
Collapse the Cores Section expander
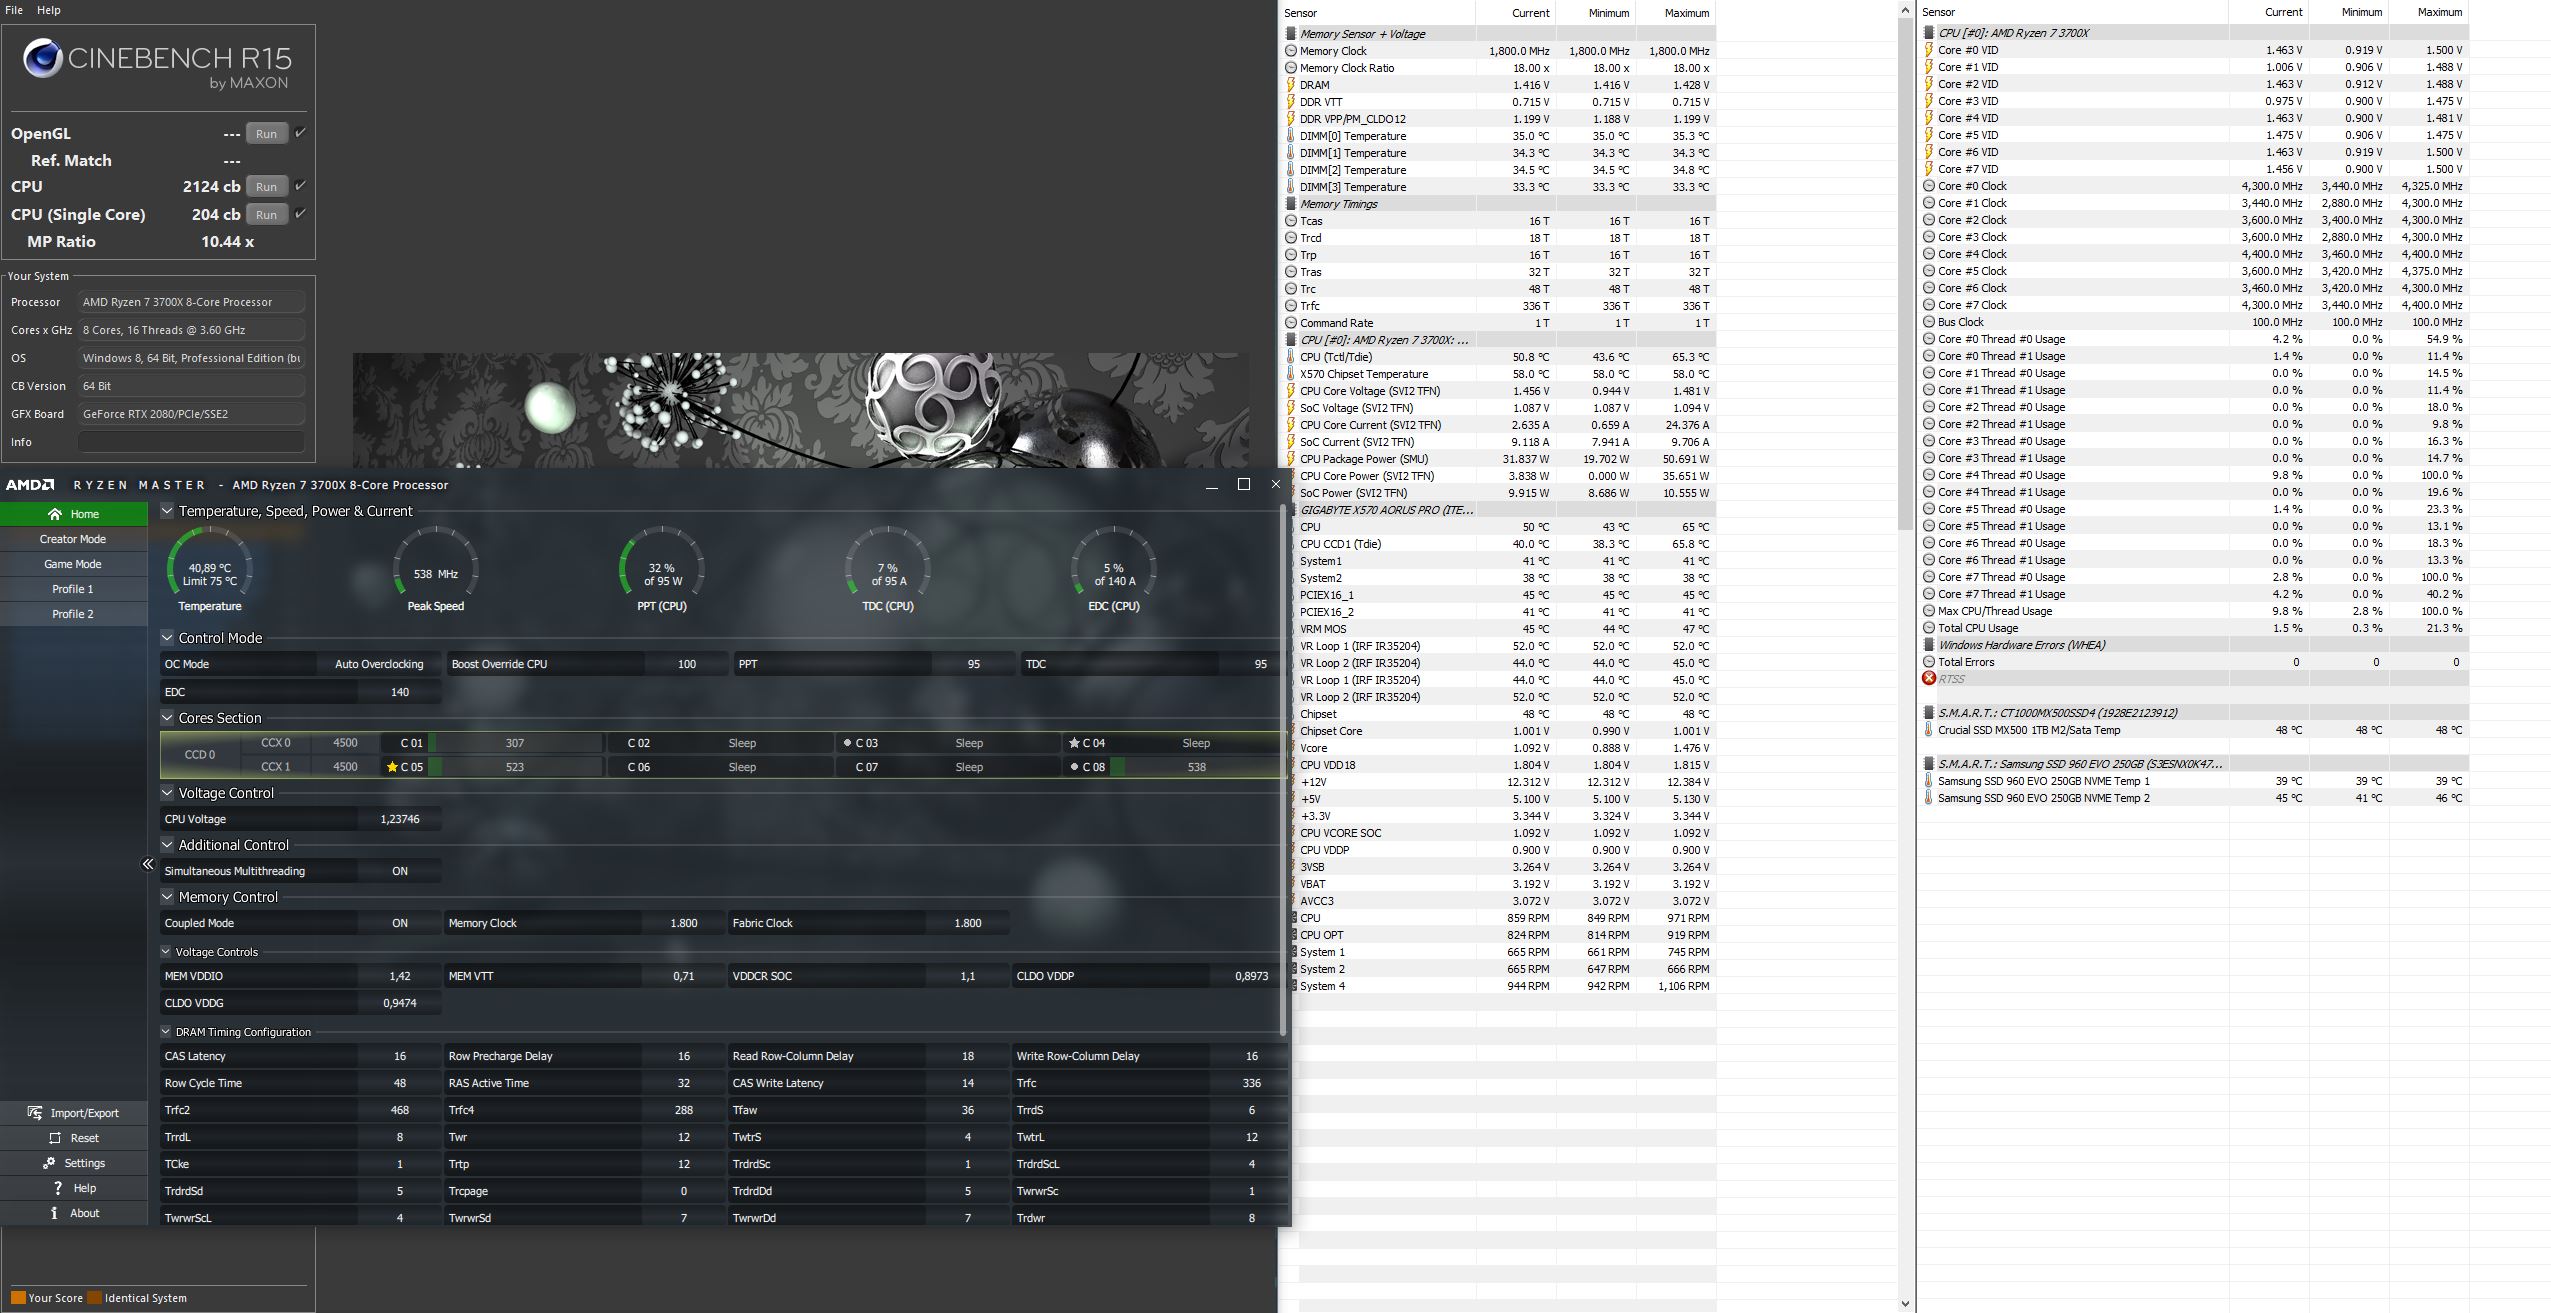tap(167, 718)
